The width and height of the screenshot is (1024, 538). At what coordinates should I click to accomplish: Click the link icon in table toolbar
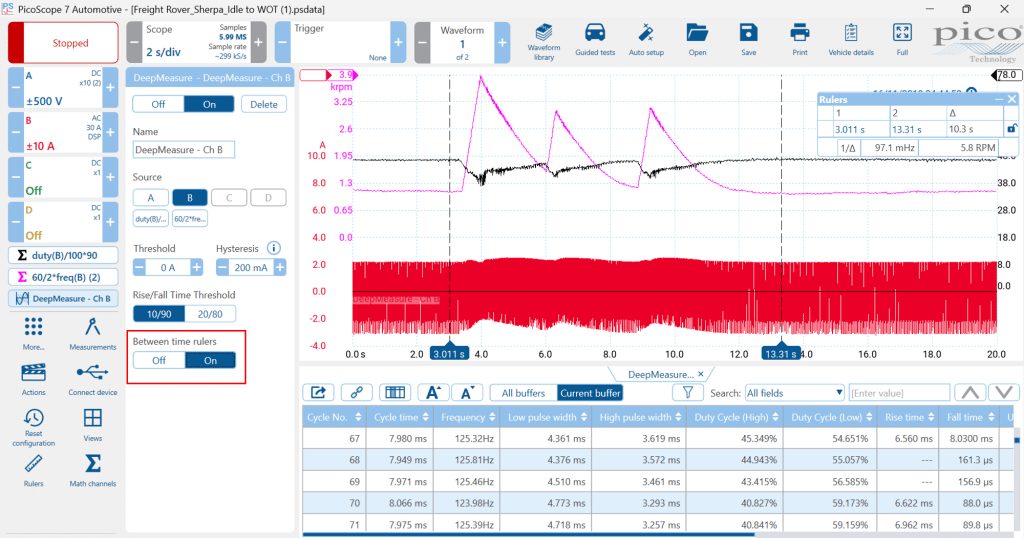tap(357, 392)
